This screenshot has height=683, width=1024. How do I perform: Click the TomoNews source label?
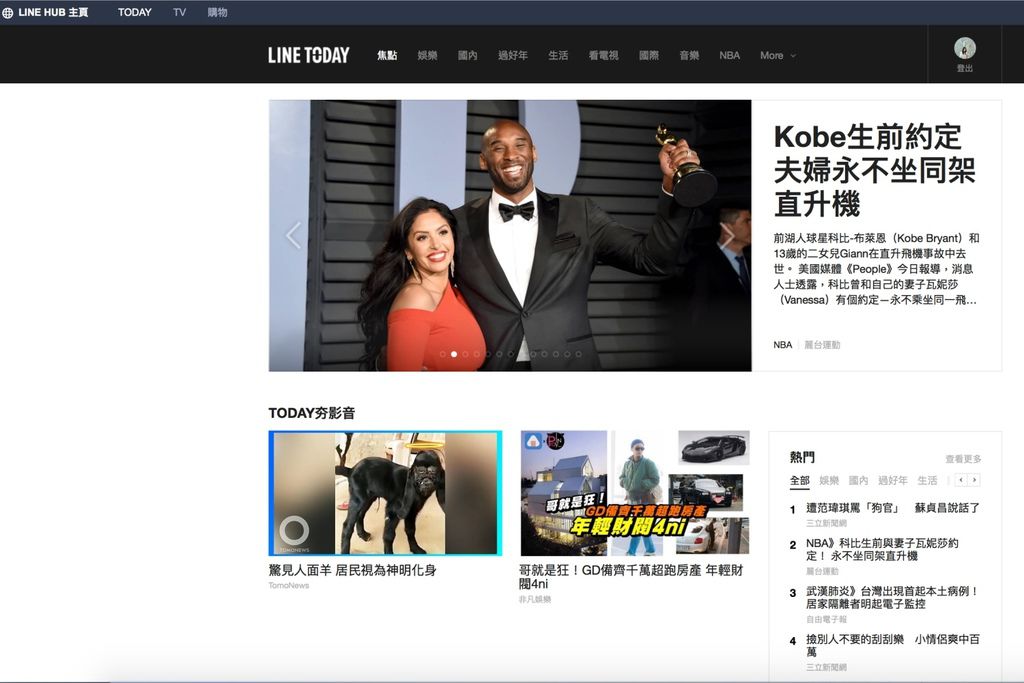[289, 585]
